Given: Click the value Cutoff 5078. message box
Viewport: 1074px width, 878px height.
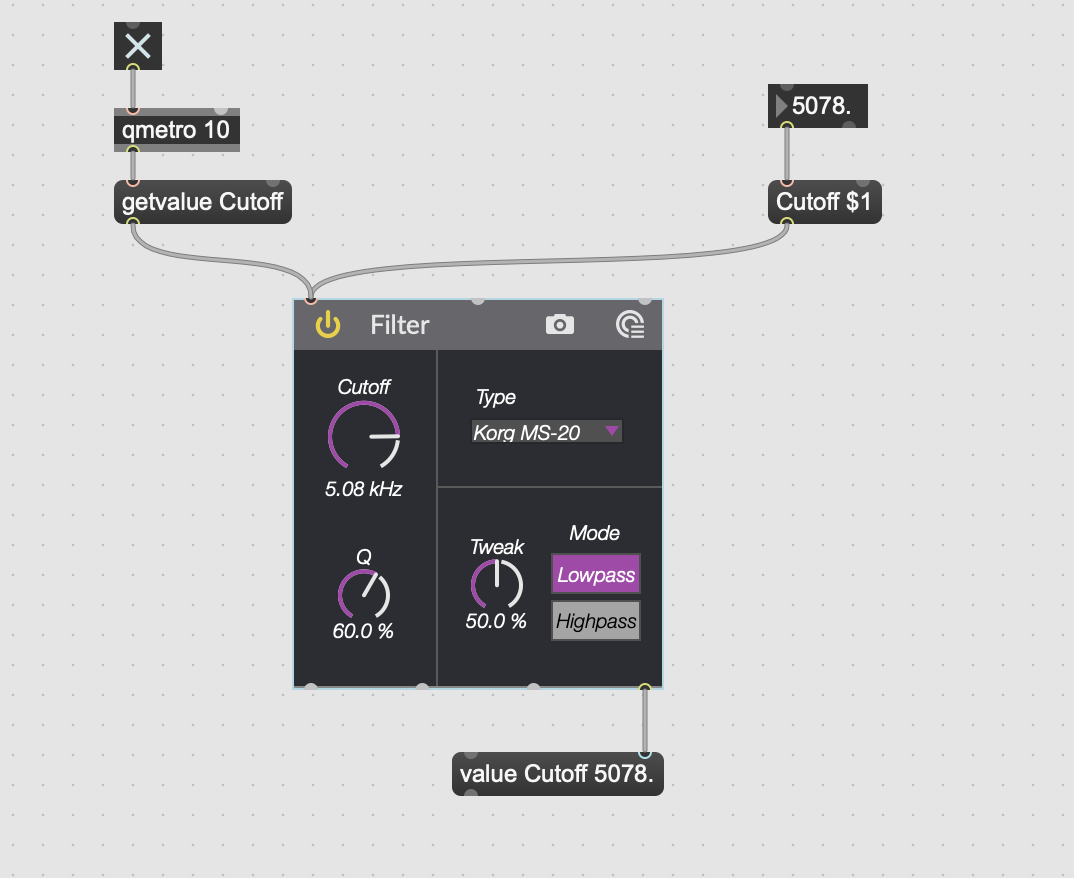Looking at the screenshot, I should (558, 774).
